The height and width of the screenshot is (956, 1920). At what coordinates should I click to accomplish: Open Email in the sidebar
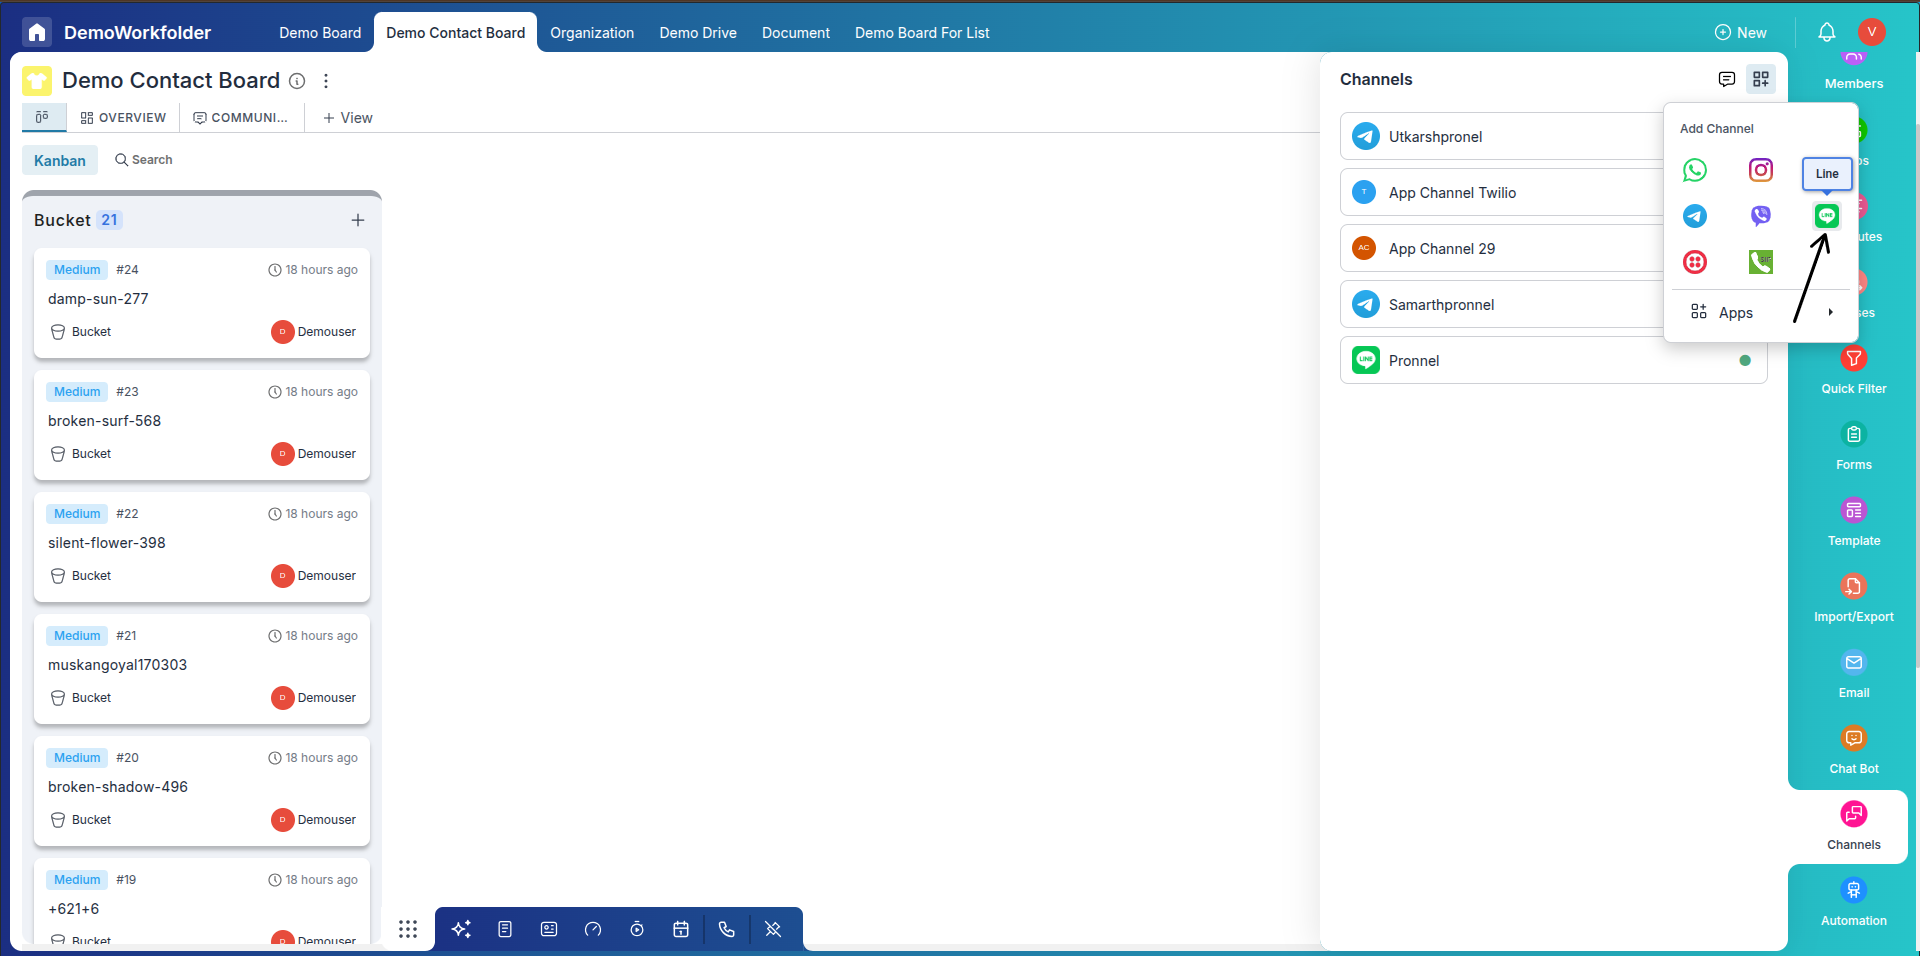point(1854,673)
